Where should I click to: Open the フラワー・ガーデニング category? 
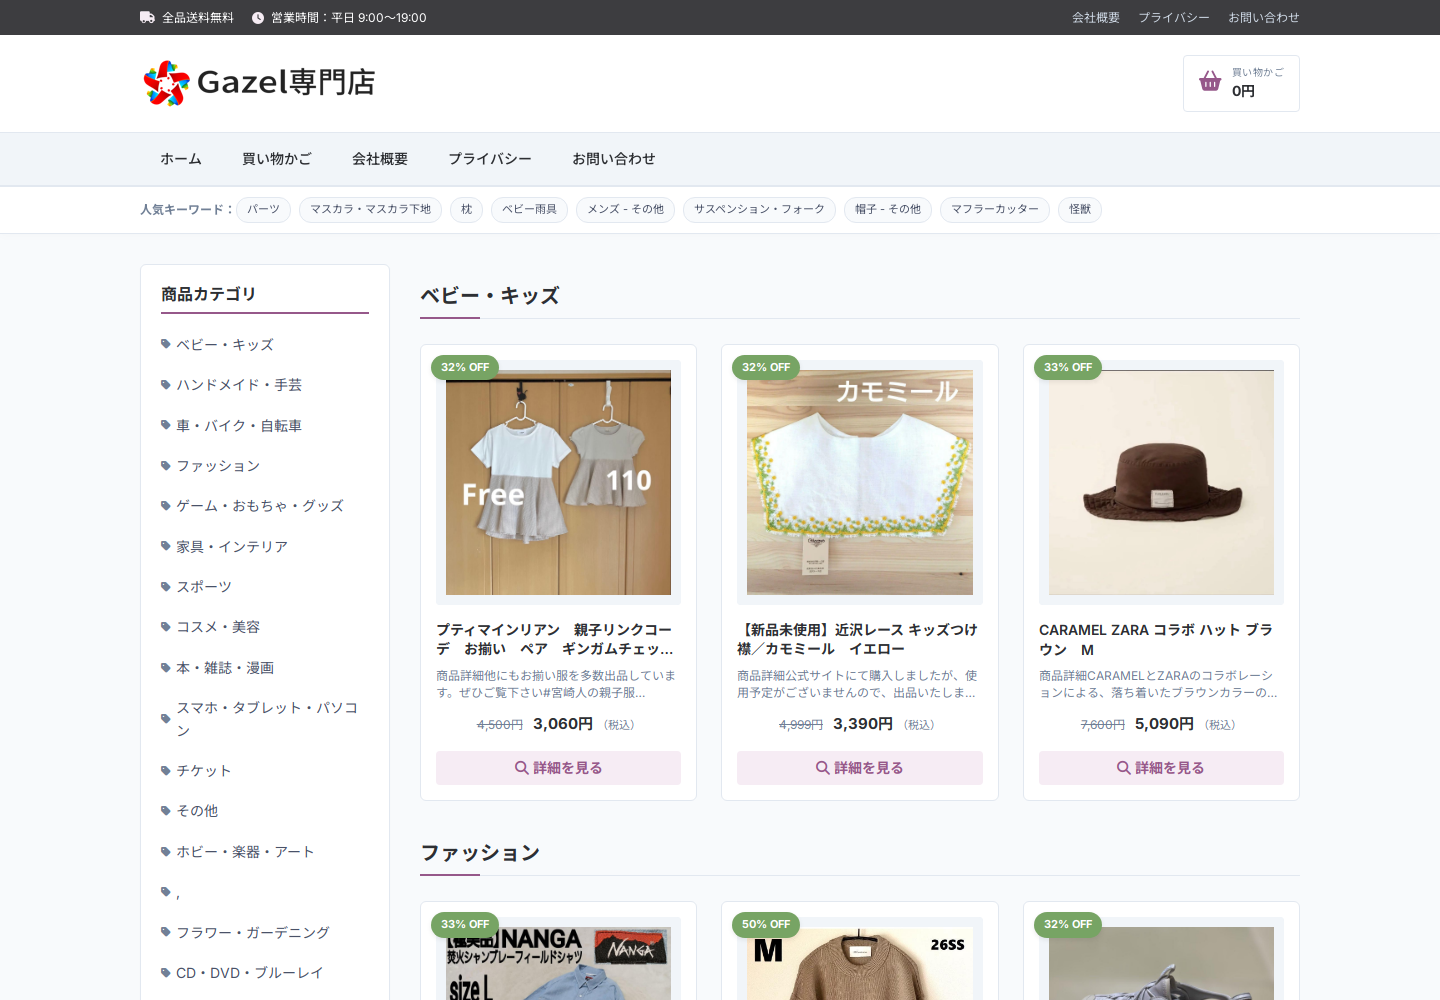click(x=253, y=932)
